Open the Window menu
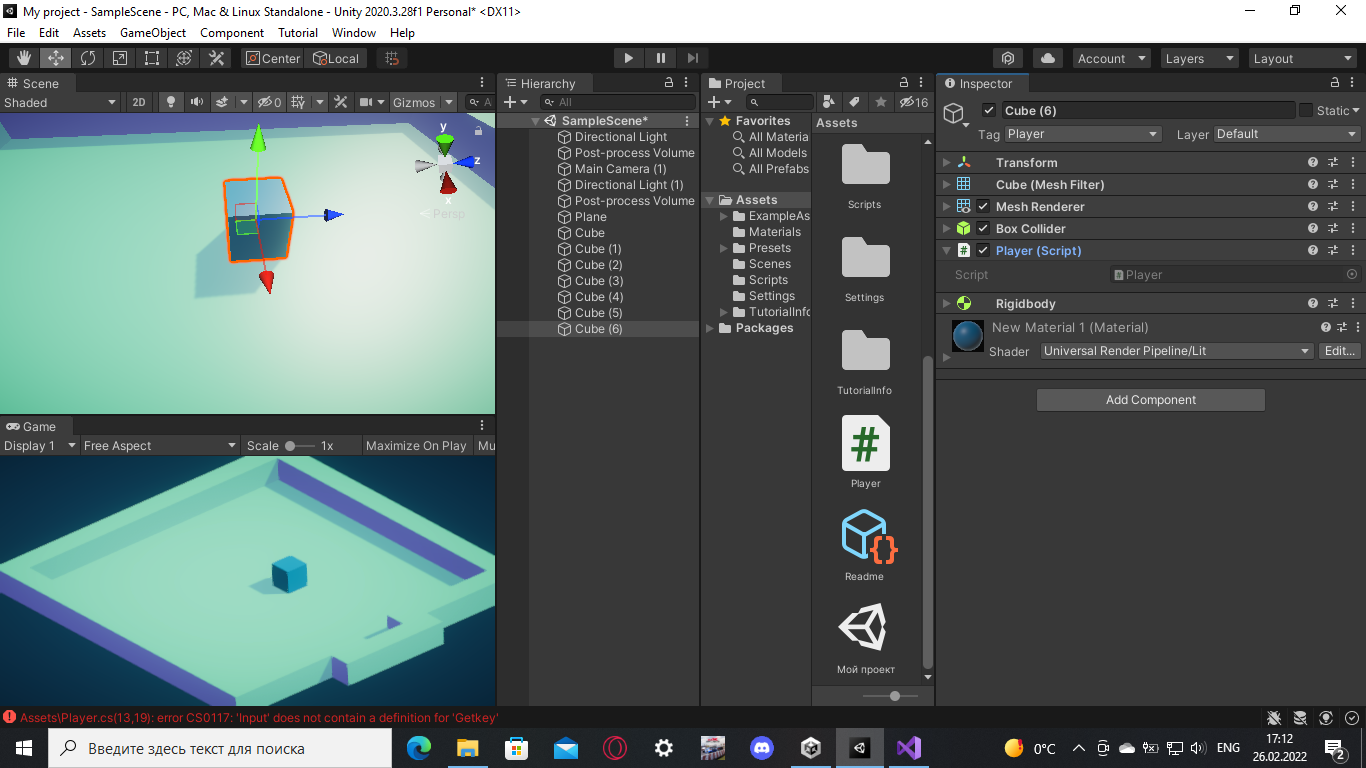This screenshot has height=768, width=1366. pos(354,33)
